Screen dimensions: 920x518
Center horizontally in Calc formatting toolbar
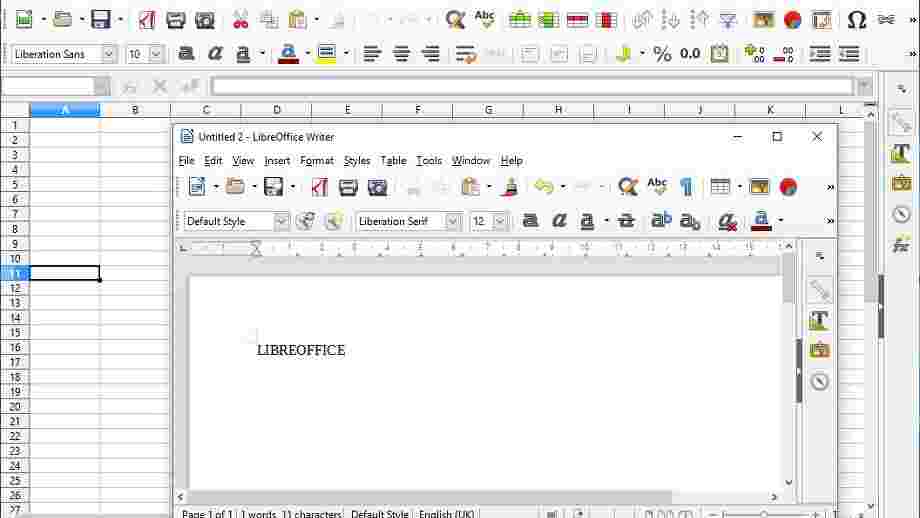[x=401, y=54]
